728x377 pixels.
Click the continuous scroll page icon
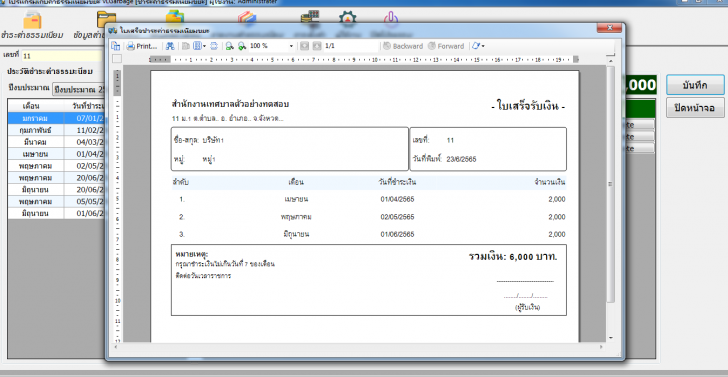214,46
